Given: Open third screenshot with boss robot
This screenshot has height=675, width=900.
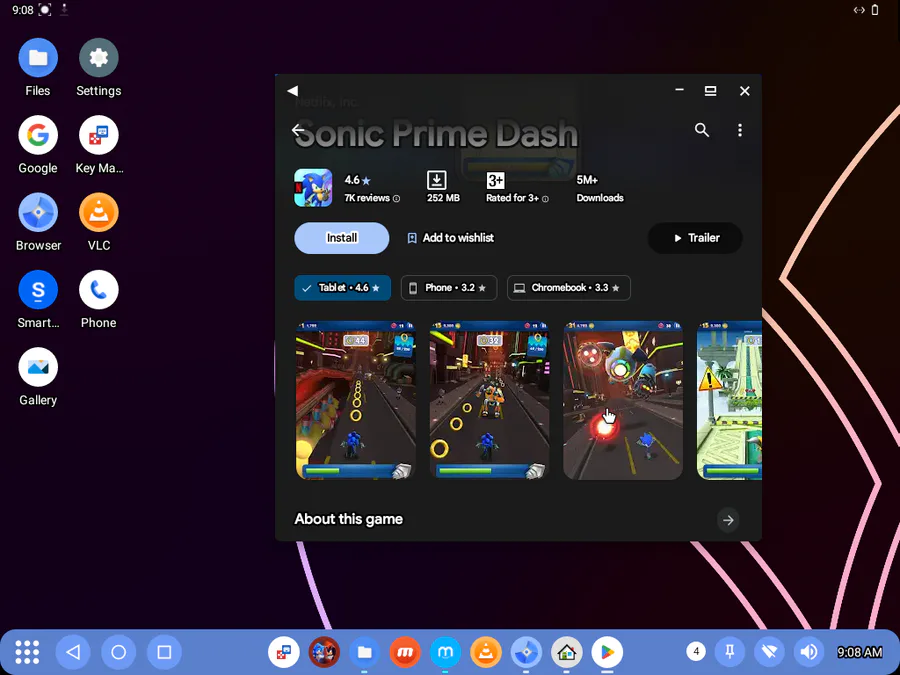Looking at the screenshot, I should click(x=623, y=400).
